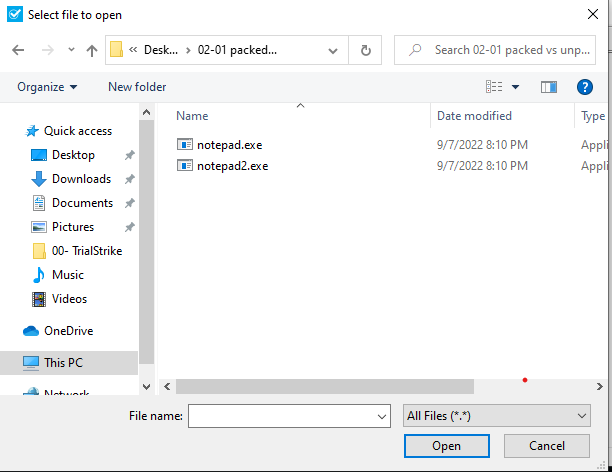The image size is (612, 472).
Task: Go up one folder level
Action: pyautogui.click(x=92, y=50)
